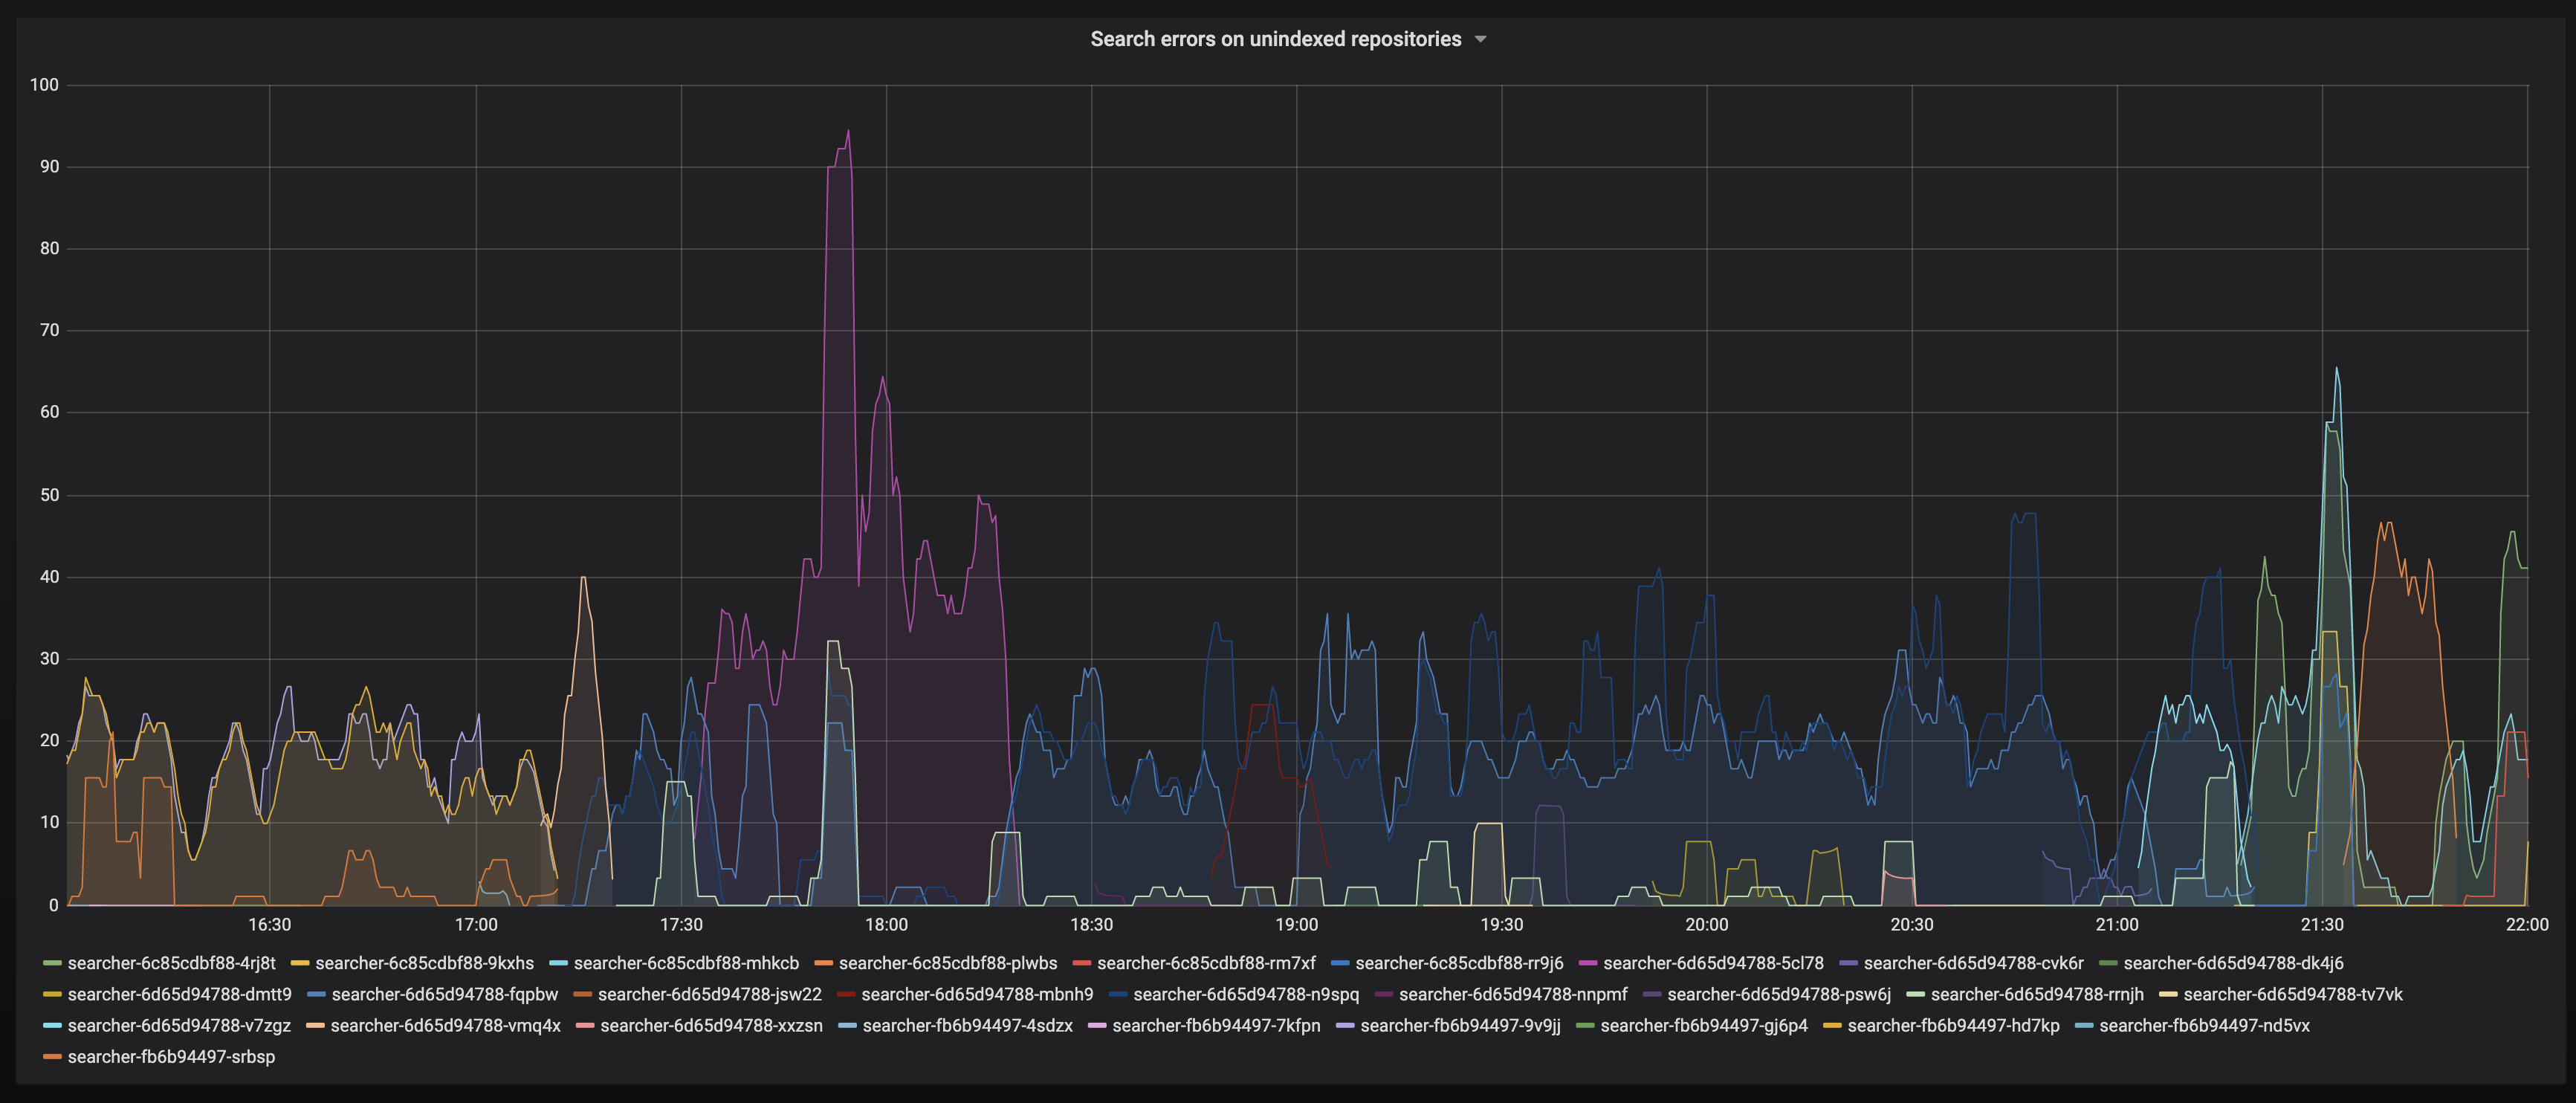Select legend label searcher-fb6b94497-gj6p4
2576x1103 pixels.
tap(1704, 1025)
